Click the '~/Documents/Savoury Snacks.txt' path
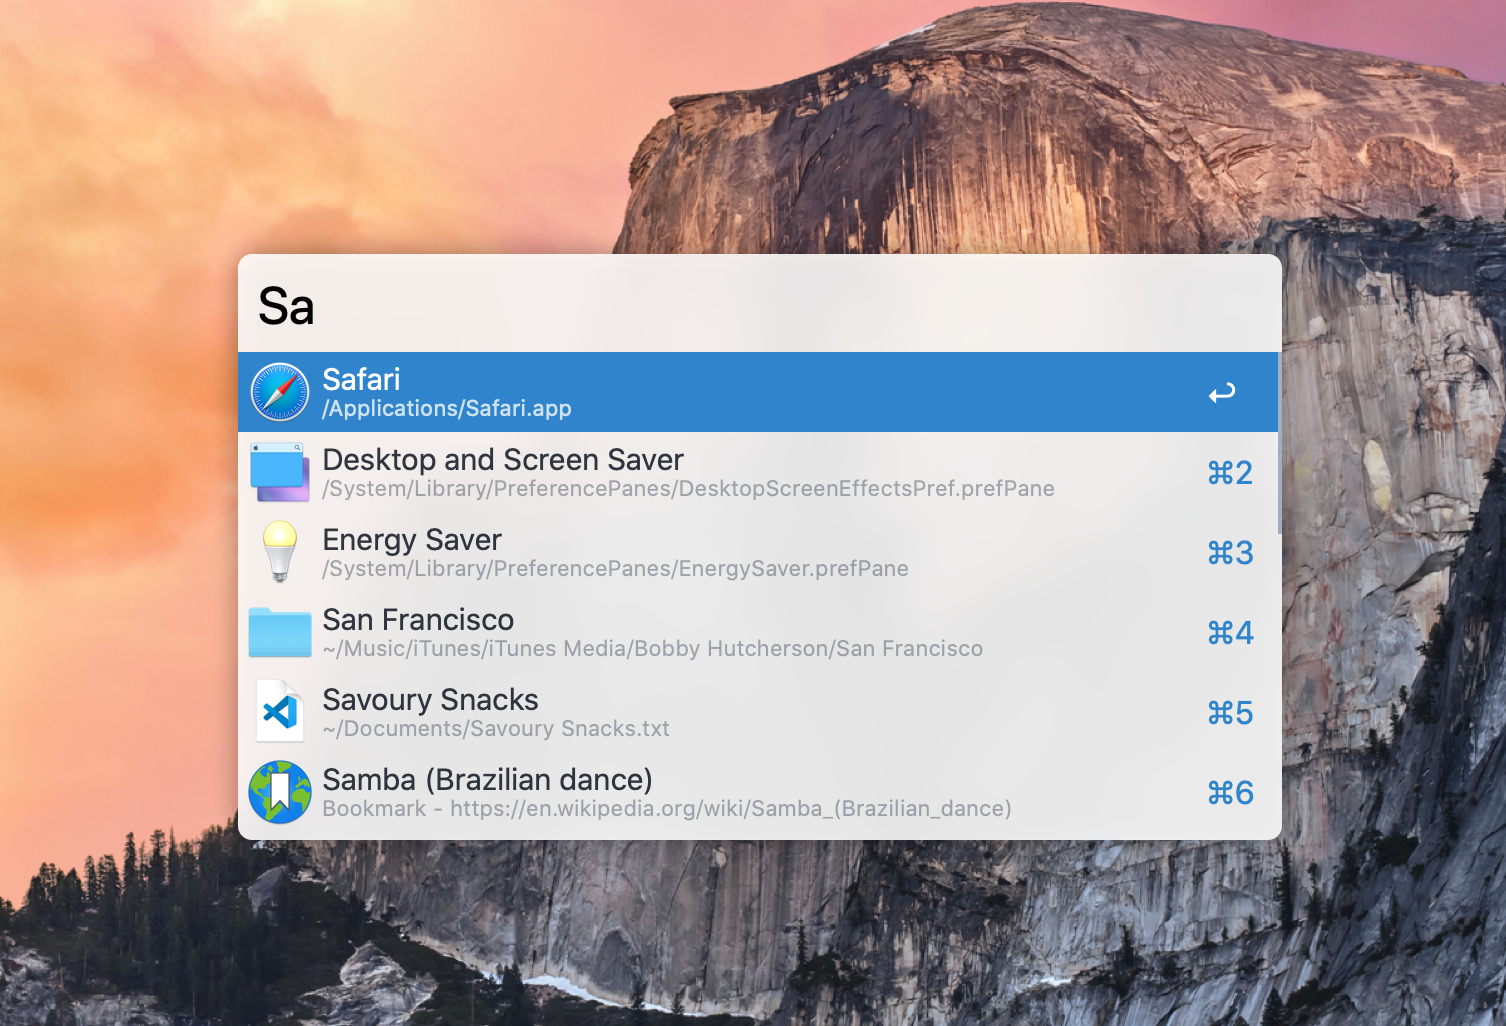The width and height of the screenshot is (1506, 1026). coord(496,728)
